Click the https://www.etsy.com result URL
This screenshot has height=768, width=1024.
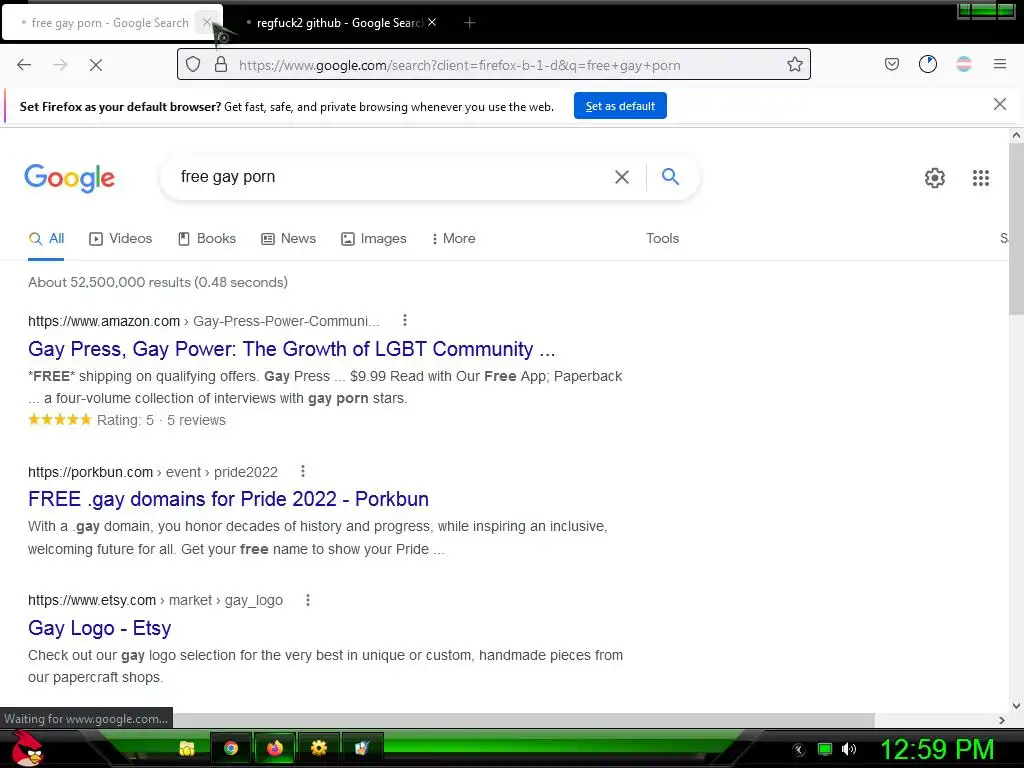pyautogui.click(x=92, y=600)
